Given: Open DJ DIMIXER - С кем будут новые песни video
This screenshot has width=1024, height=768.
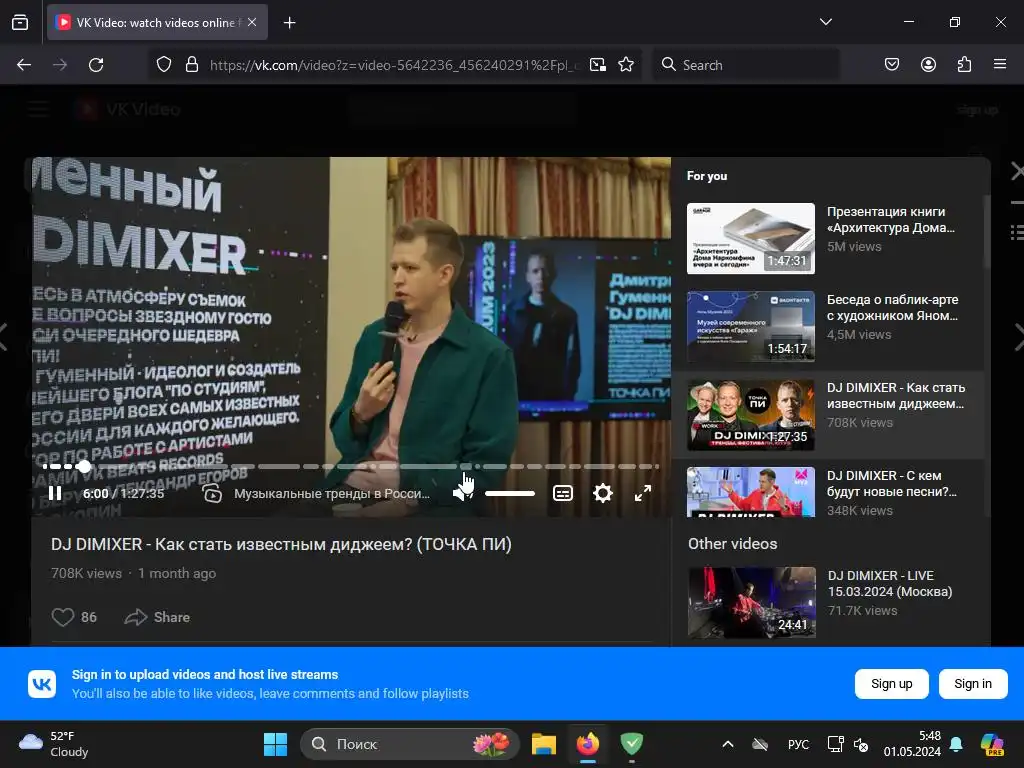Looking at the screenshot, I should tap(828, 492).
